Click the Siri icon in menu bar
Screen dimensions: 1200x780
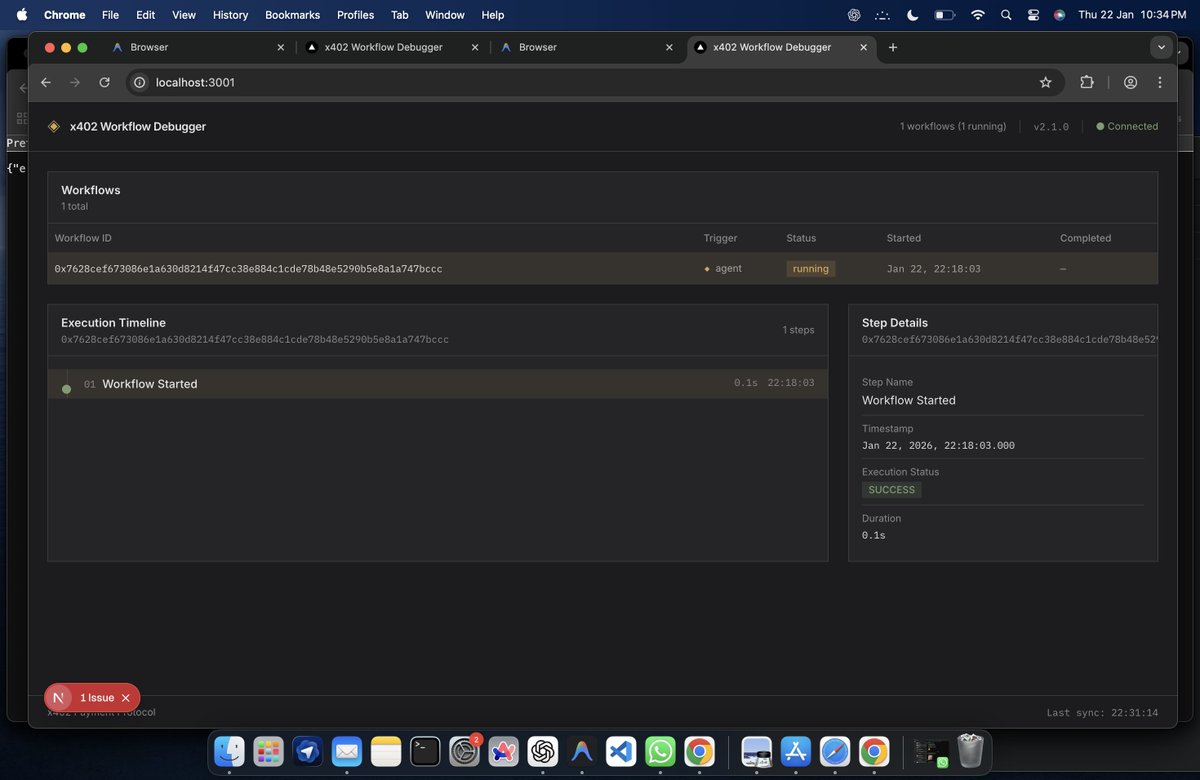pos(1059,15)
